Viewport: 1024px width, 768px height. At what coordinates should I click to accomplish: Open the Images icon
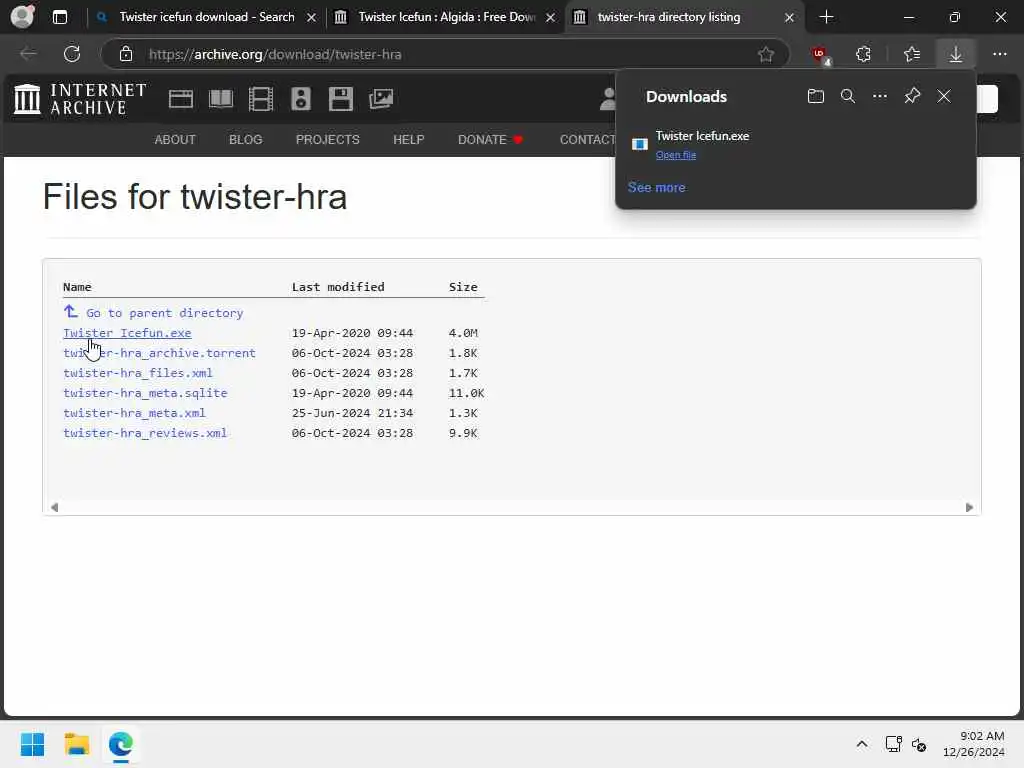381,99
